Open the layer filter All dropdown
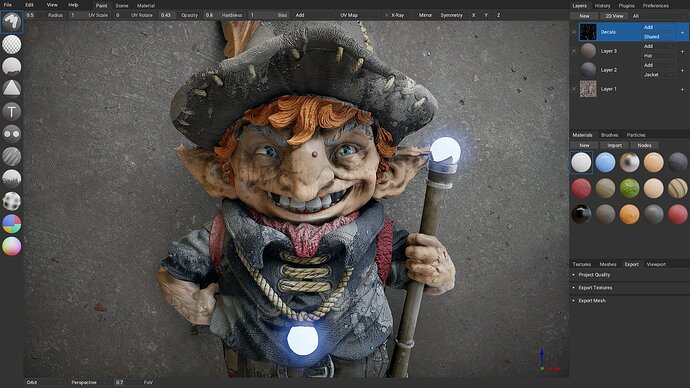690x388 pixels. (659, 16)
